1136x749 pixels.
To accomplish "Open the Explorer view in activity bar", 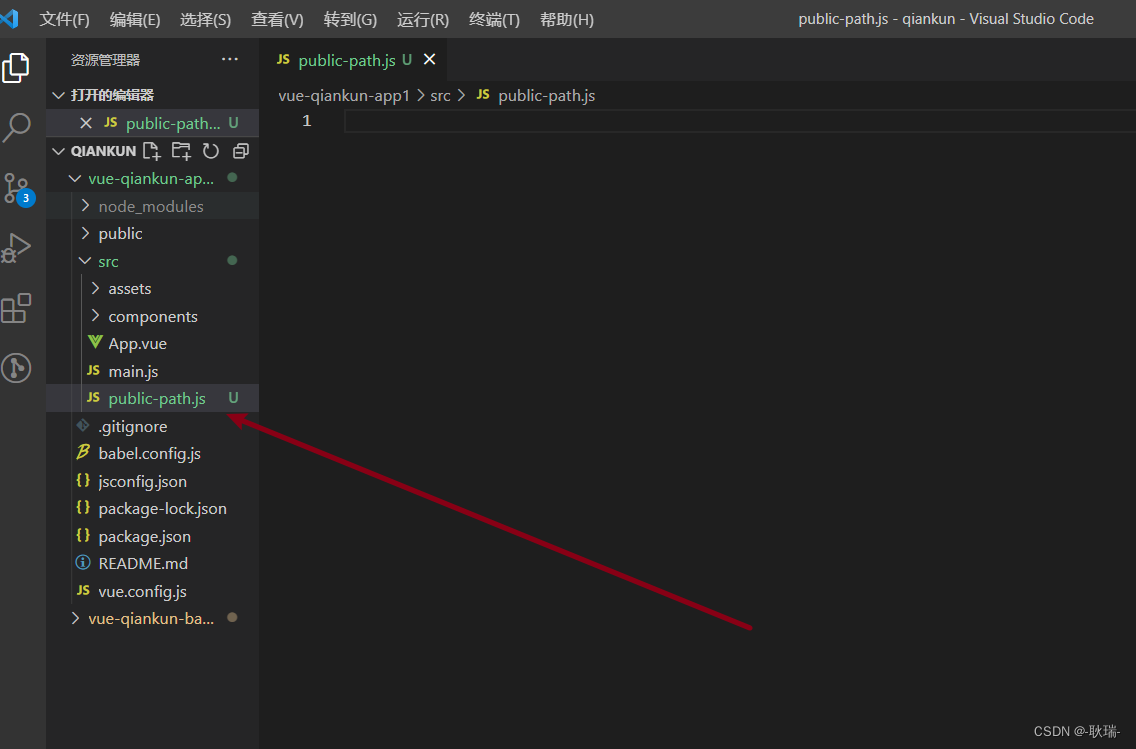I will coord(16,68).
